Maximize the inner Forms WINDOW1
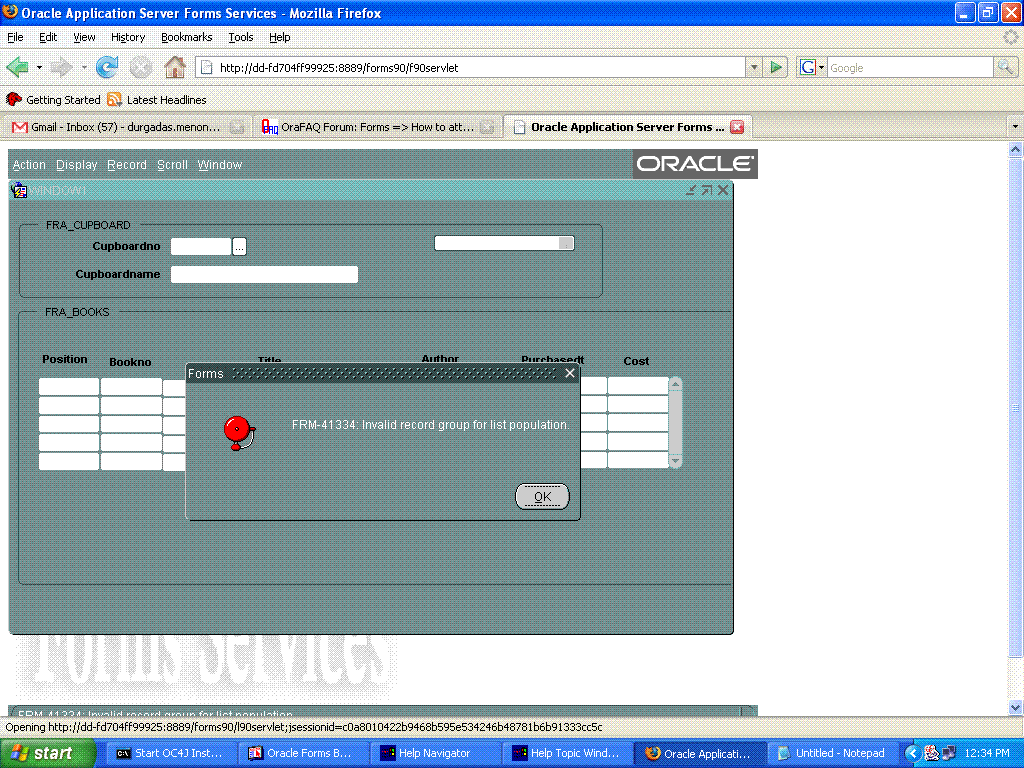1024x768 pixels. coord(707,190)
